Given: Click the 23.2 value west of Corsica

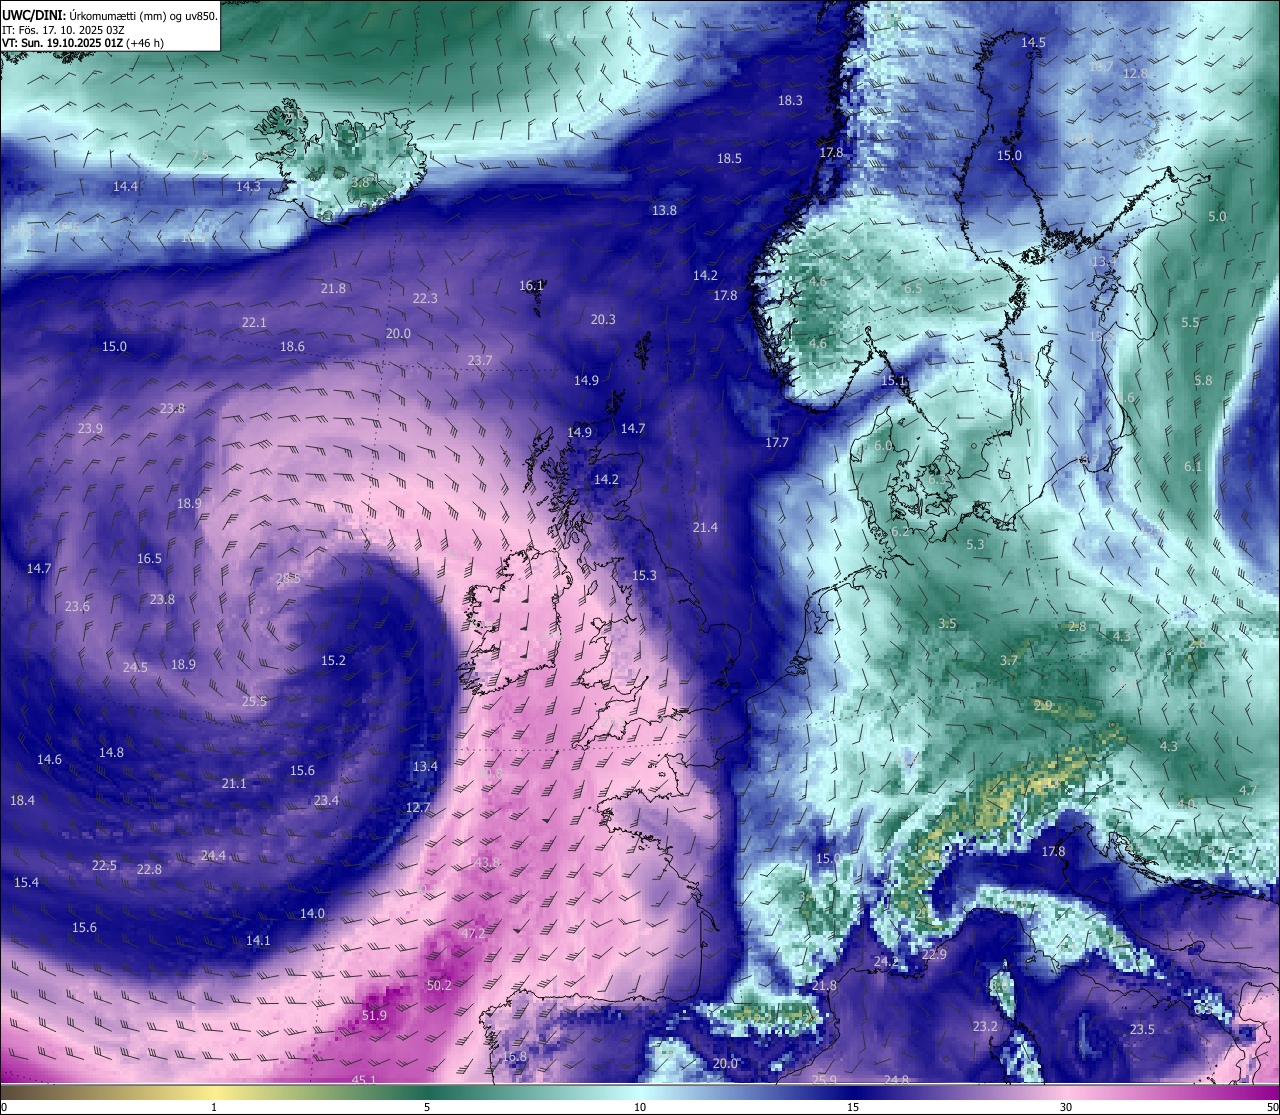Looking at the screenshot, I should click(985, 1026).
